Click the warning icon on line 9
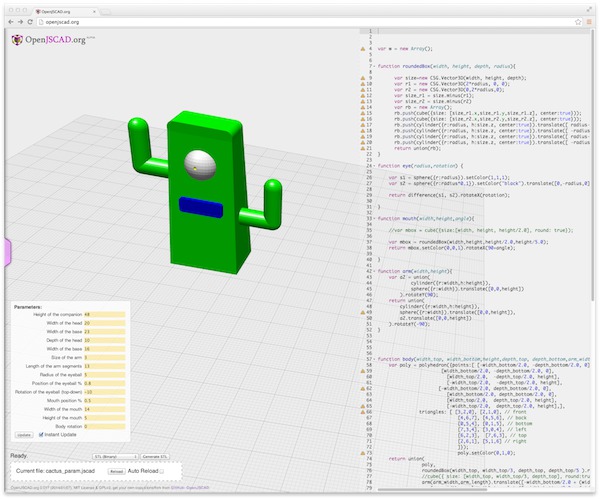 click(x=363, y=78)
